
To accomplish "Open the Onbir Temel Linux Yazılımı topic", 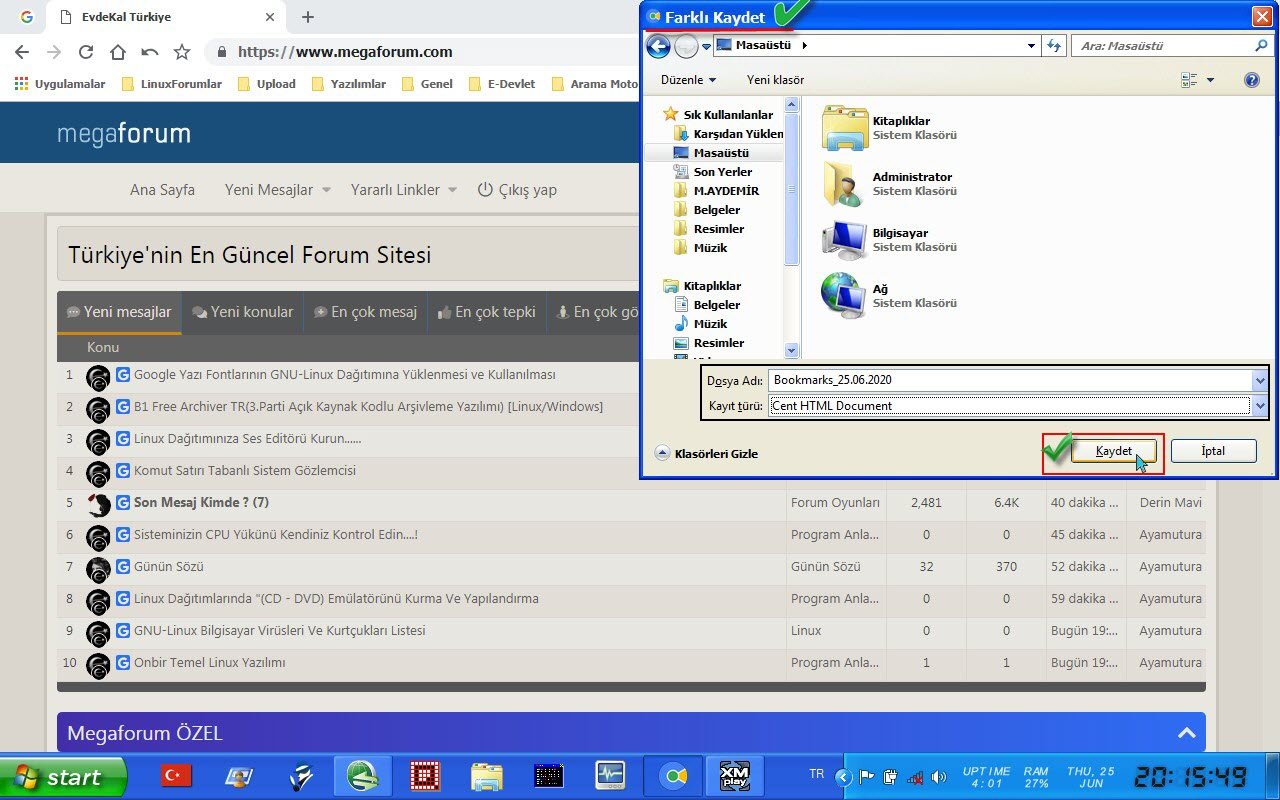I will click(x=210, y=663).
